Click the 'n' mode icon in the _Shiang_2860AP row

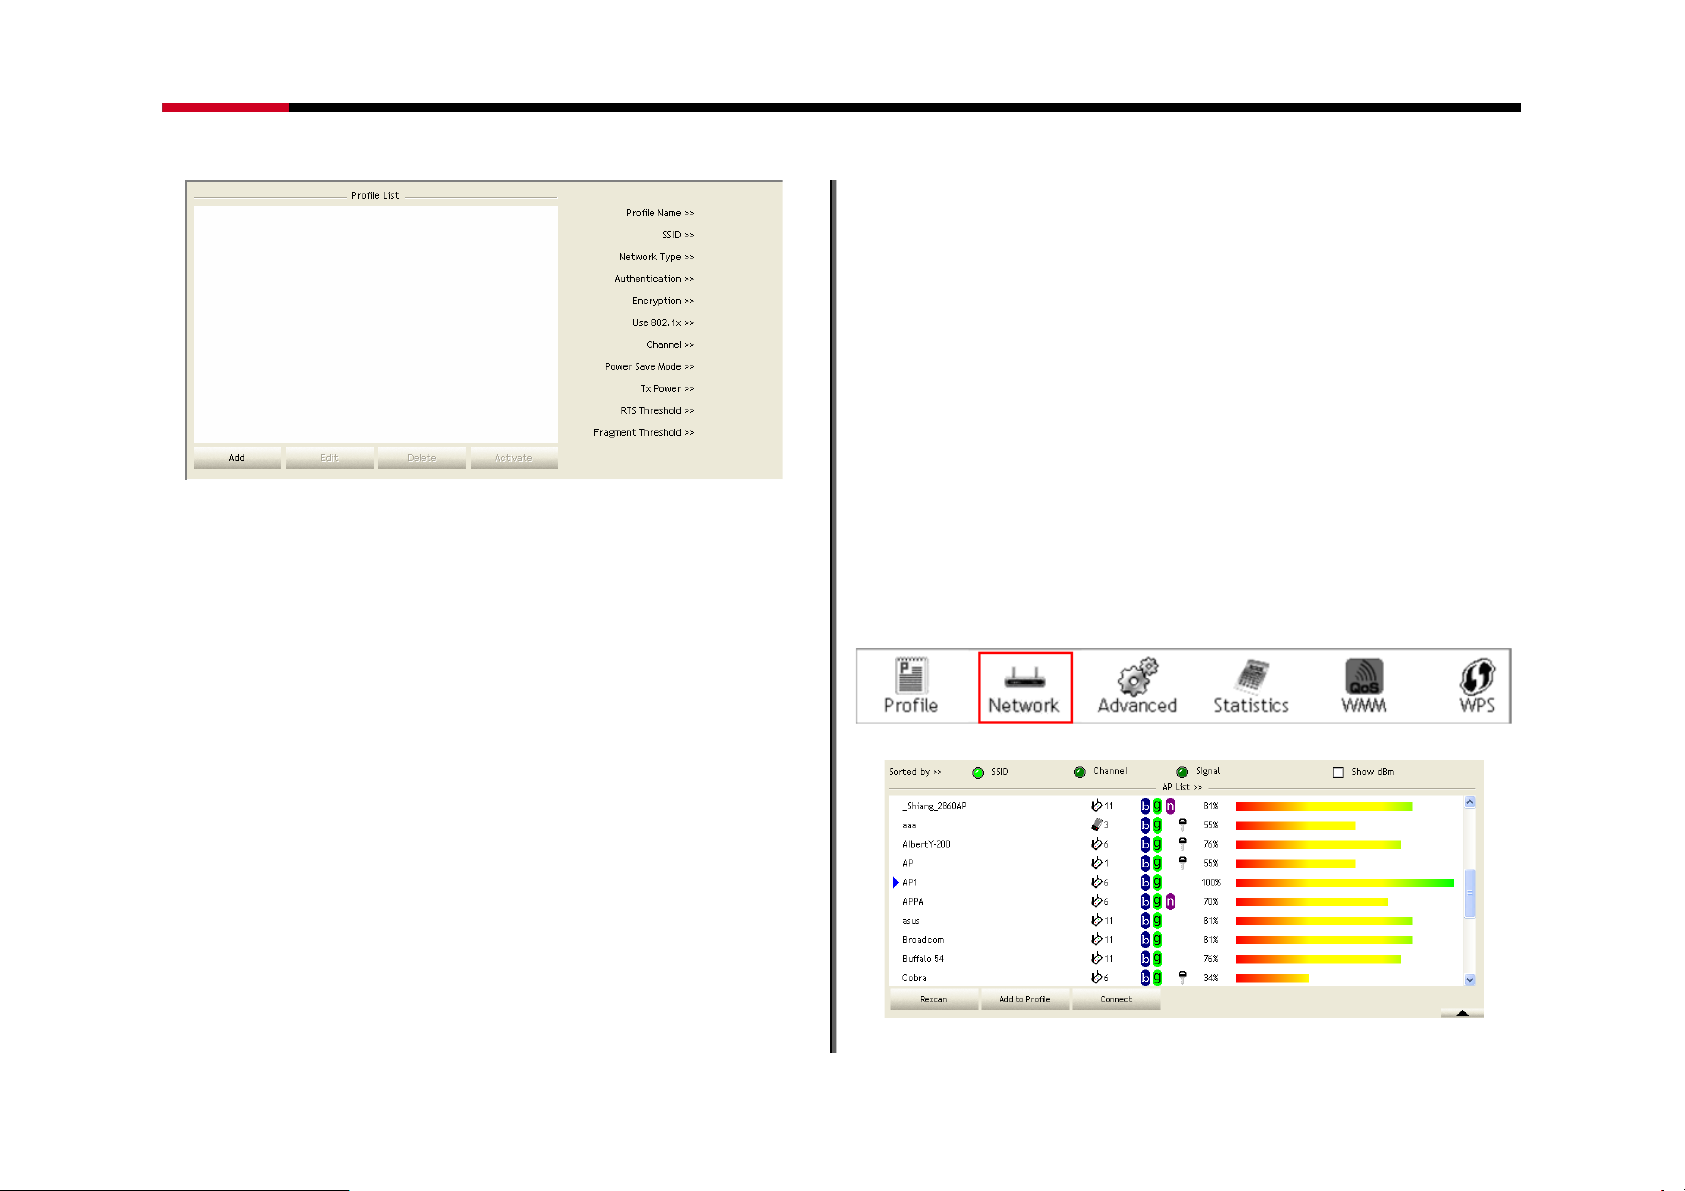[x=1170, y=806]
